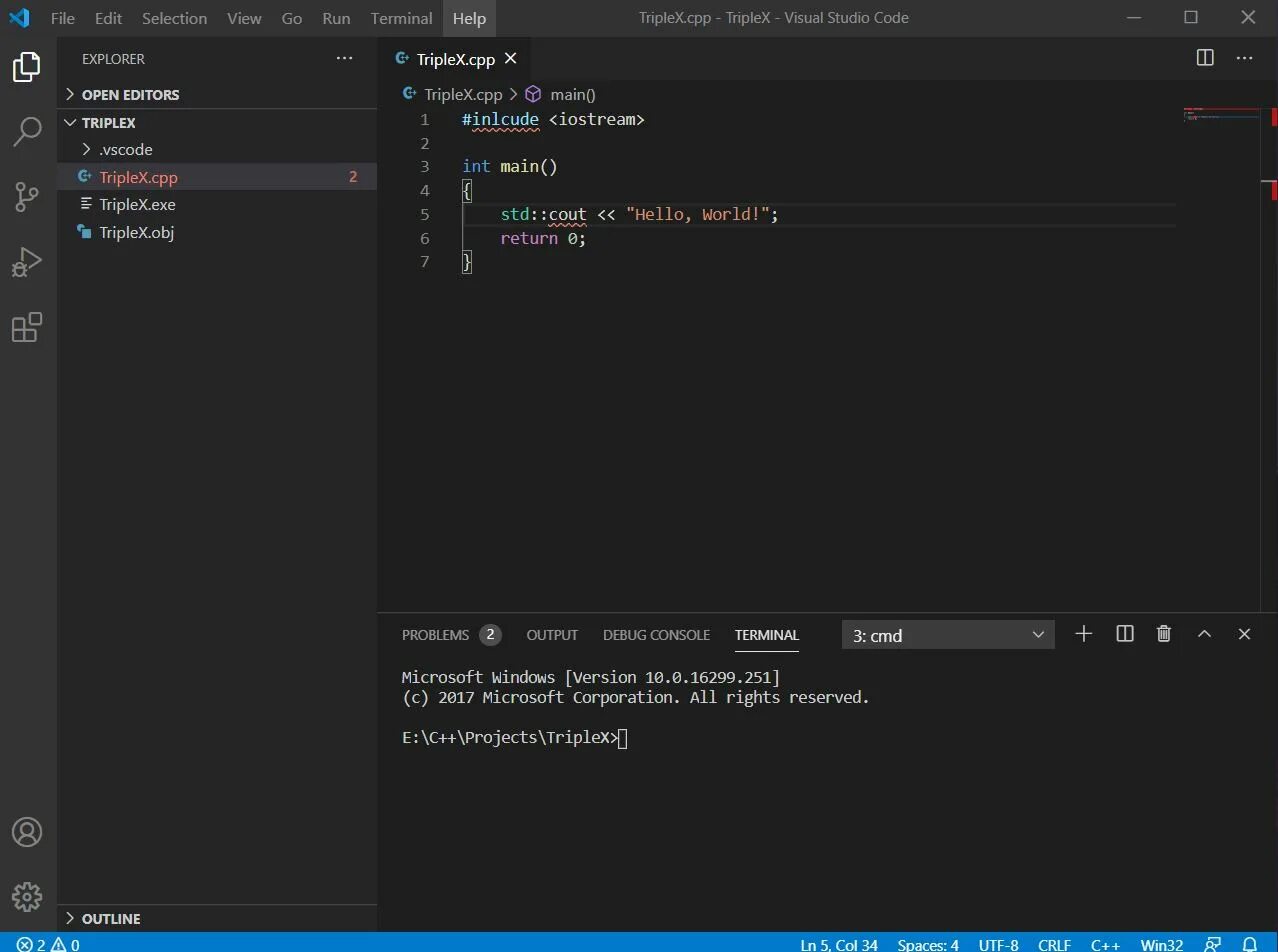Open the Run menu
The height and width of the screenshot is (952, 1278).
pos(336,18)
